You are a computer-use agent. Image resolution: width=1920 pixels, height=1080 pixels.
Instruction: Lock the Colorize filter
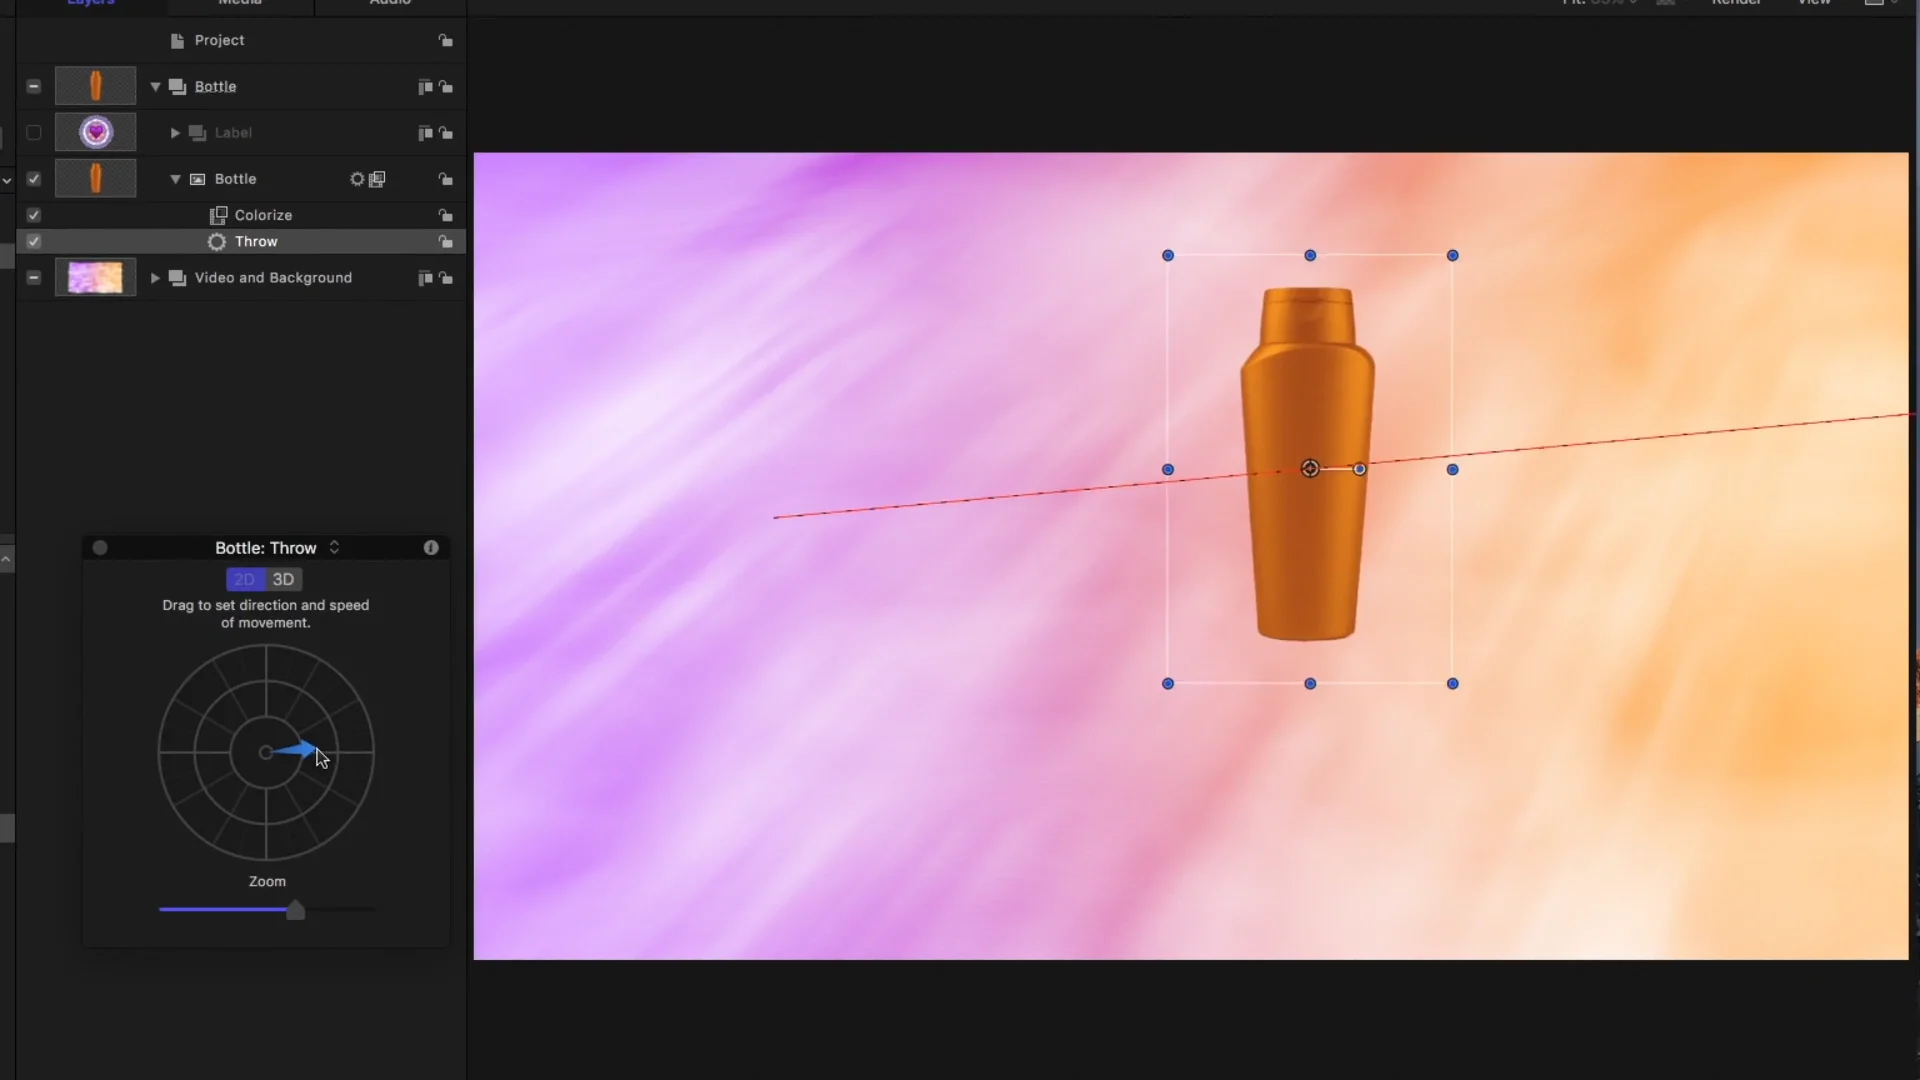(445, 215)
